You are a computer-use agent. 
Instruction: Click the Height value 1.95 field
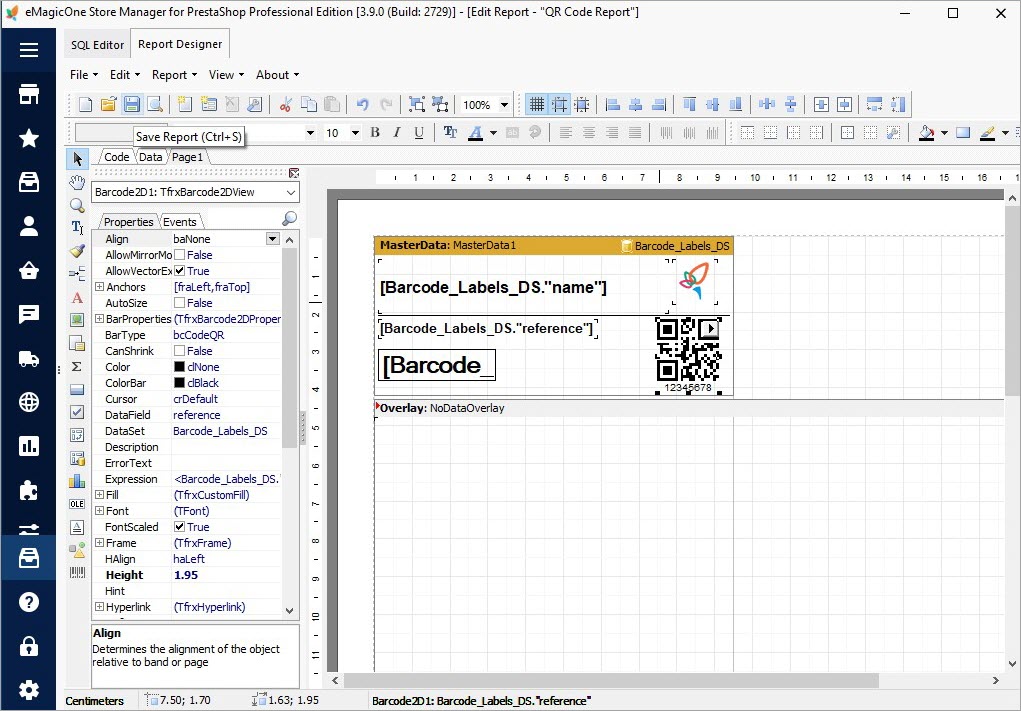226,575
